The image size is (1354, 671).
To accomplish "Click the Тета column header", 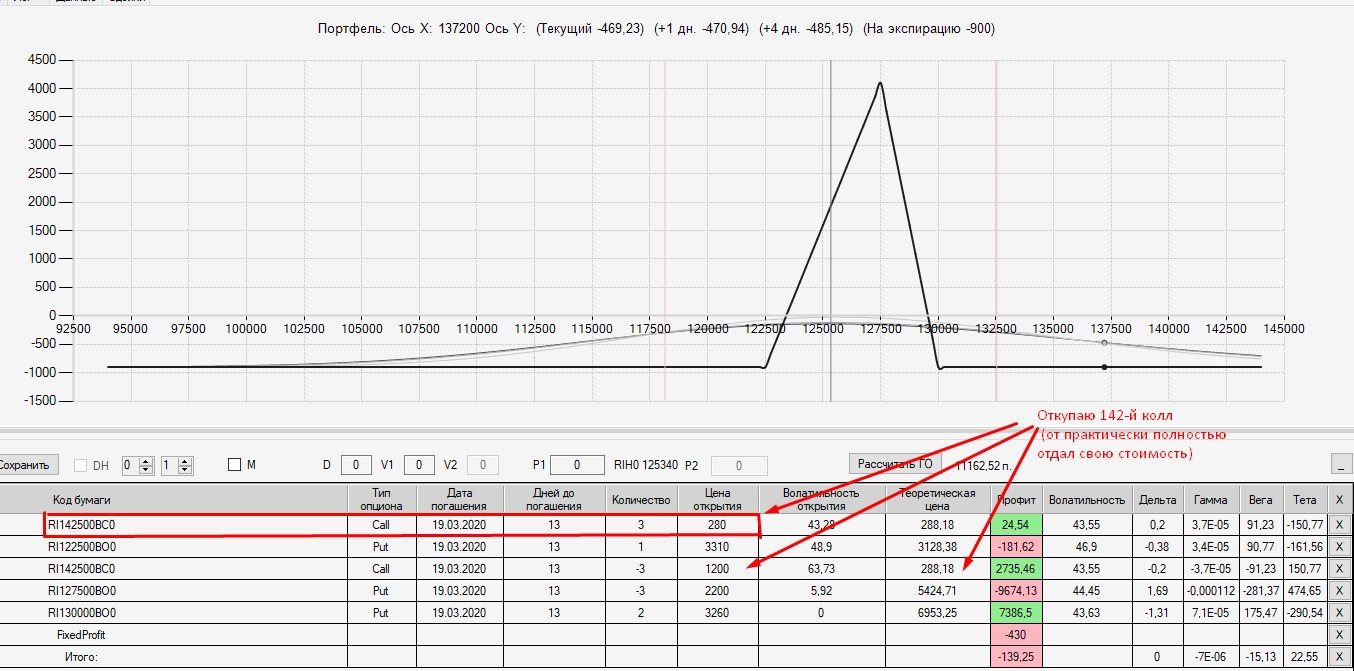I will [1304, 499].
